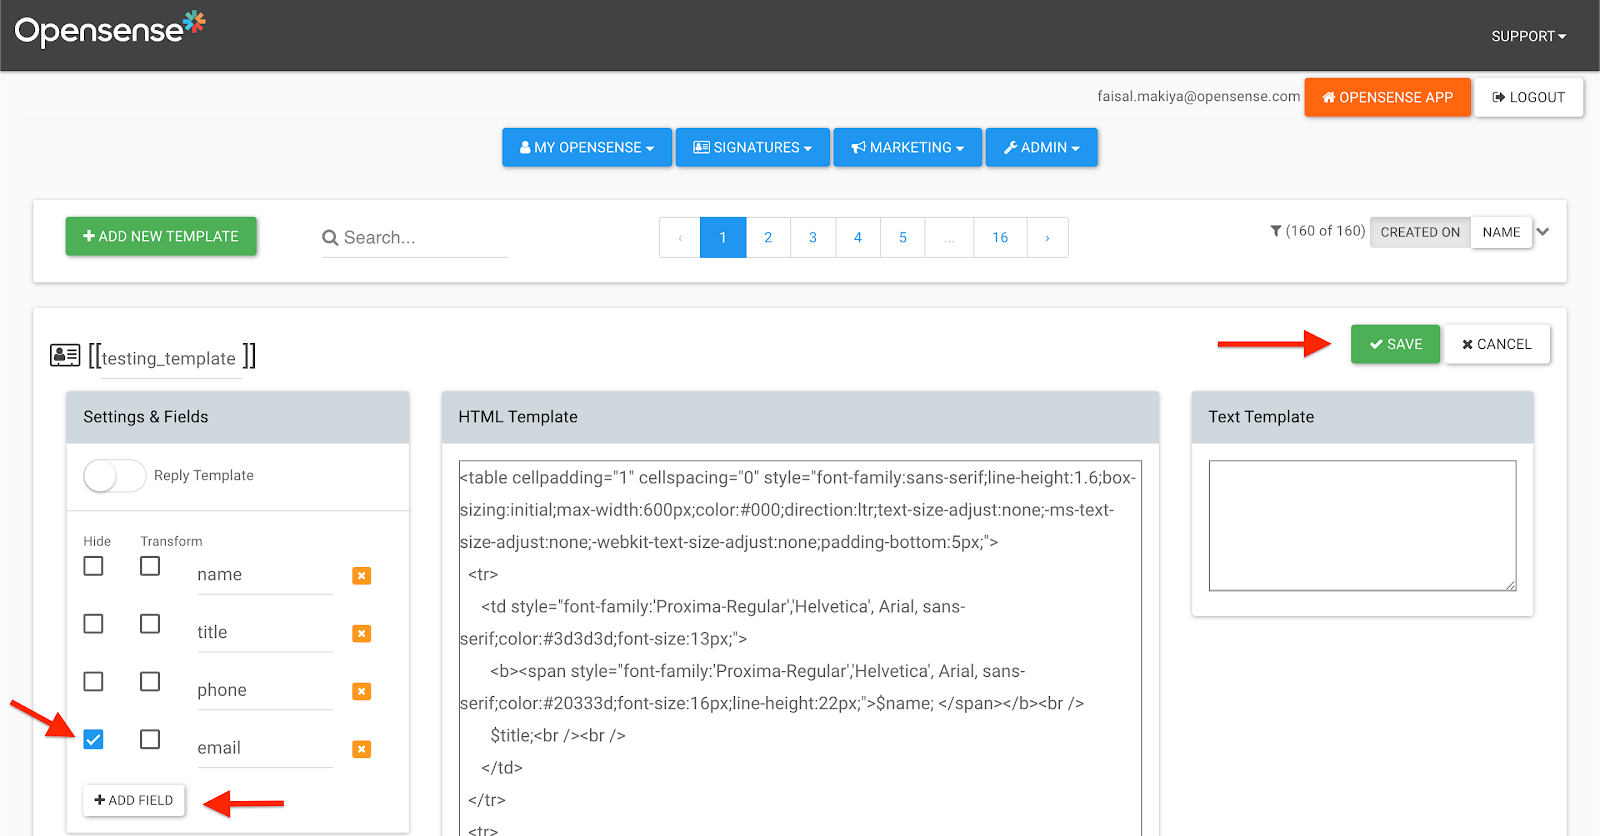Viewport: 1600px width, 836px height.
Task: Remove the title field with orange X
Action: [362, 634]
